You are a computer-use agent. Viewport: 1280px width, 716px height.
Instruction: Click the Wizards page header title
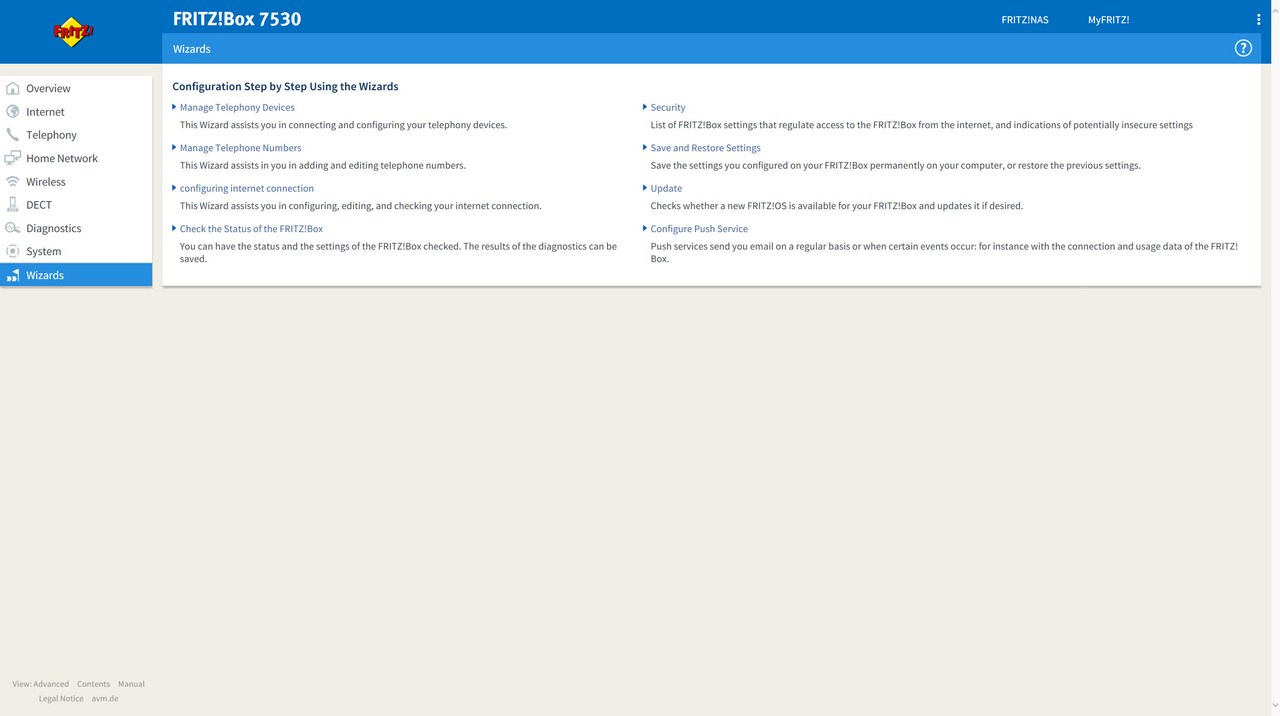(192, 49)
